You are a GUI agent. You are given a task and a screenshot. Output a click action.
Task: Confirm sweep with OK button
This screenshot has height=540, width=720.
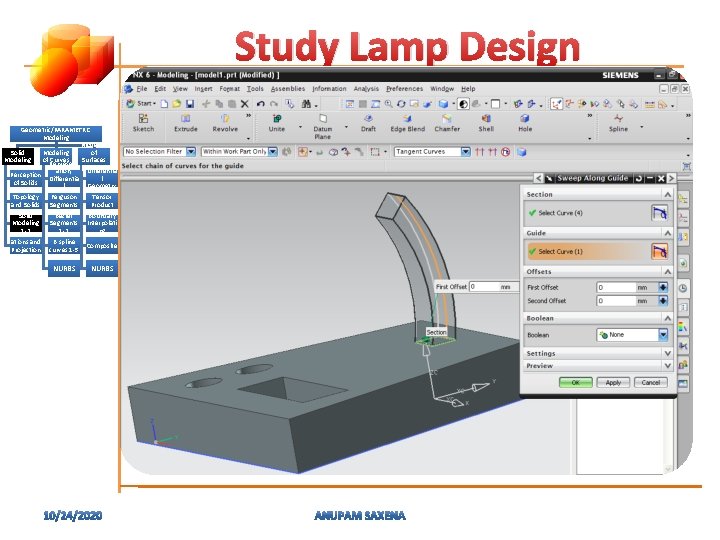tap(575, 382)
